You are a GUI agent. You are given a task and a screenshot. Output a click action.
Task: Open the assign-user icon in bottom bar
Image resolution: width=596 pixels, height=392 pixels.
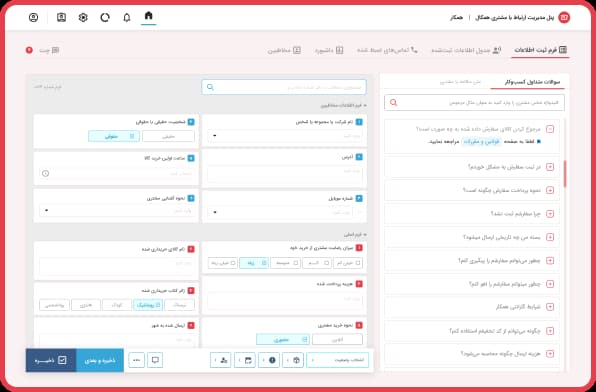[x=221, y=360]
